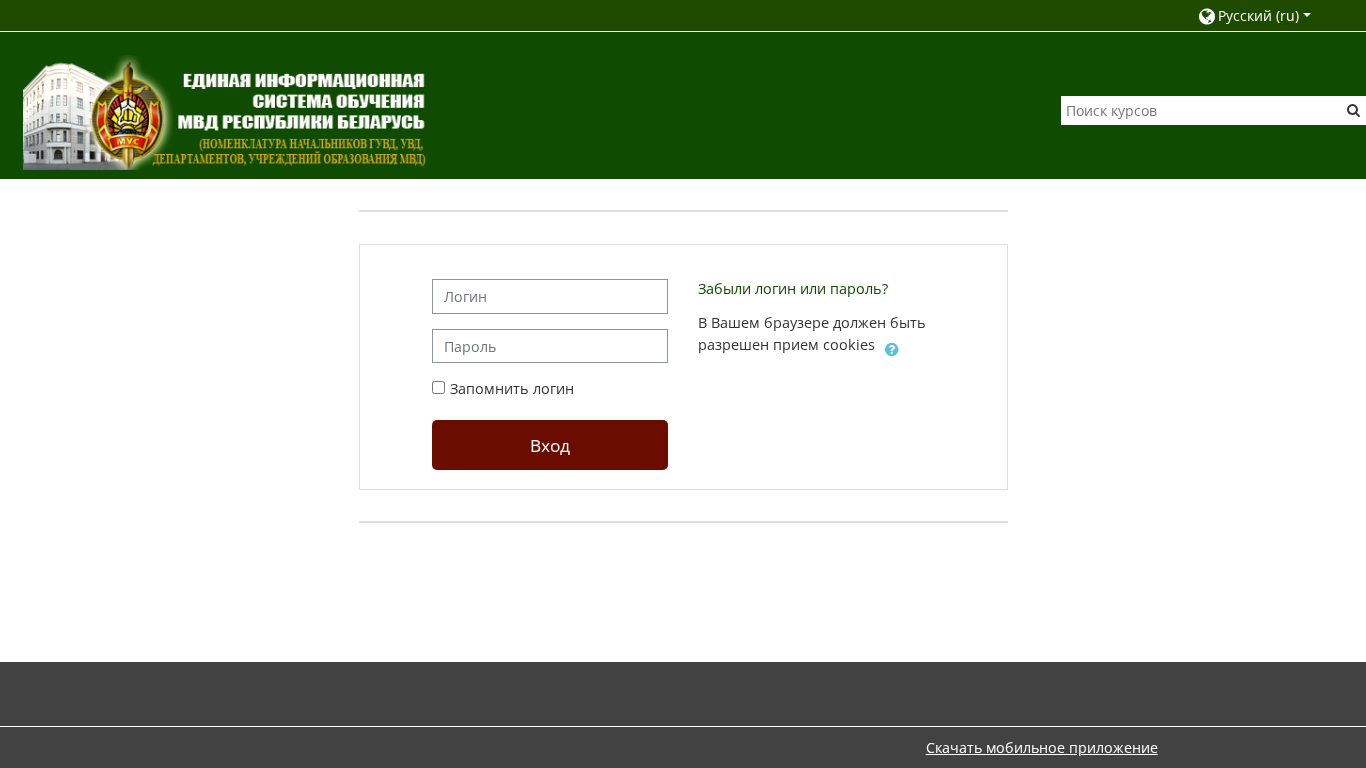Click the building picture in the site logo
This screenshot has width=1366, height=768.
[57, 116]
